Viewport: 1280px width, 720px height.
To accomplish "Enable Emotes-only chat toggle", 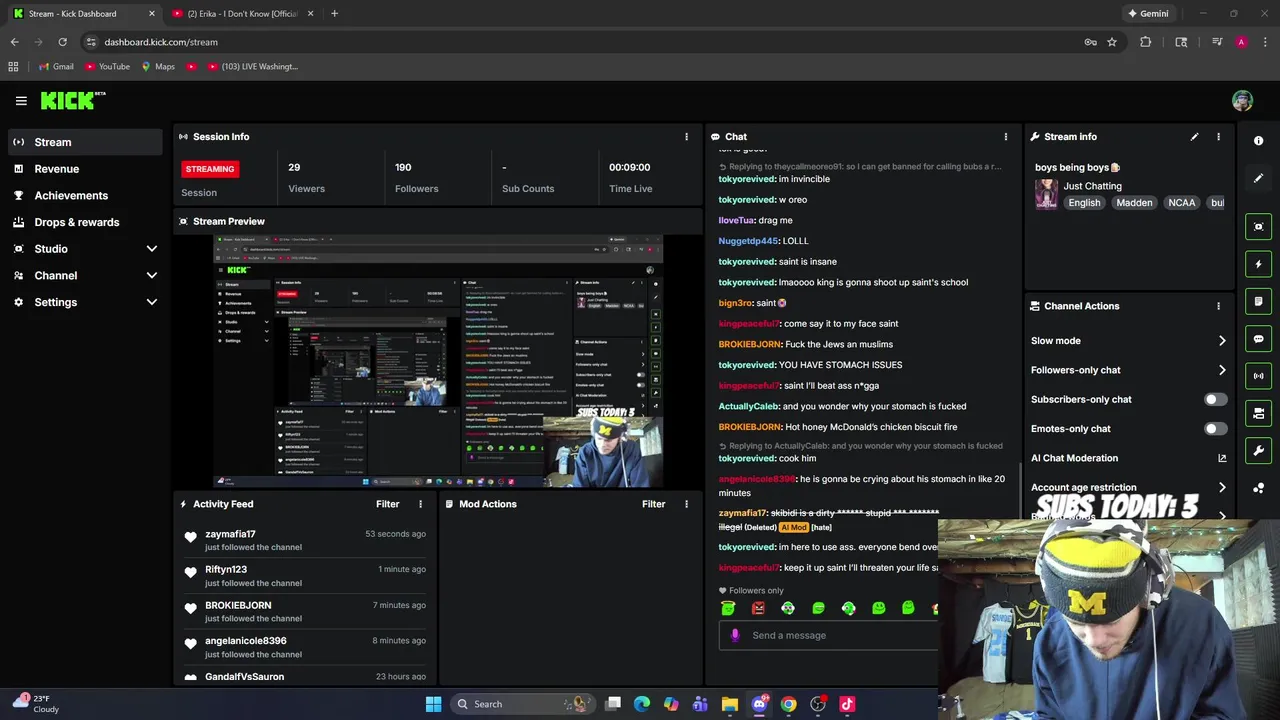I will click(x=1215, y=429).
